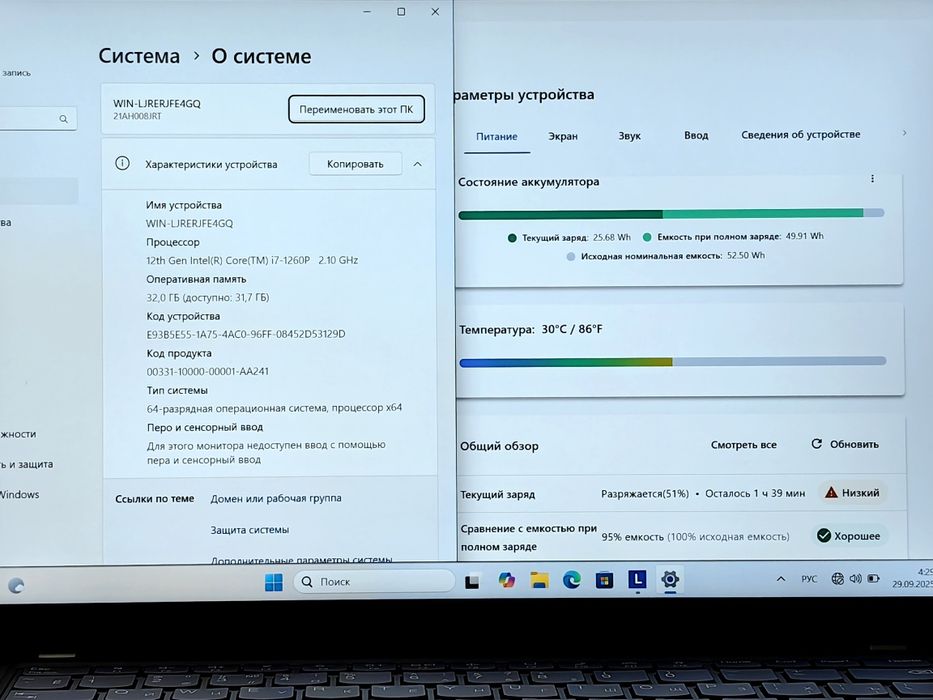Viewport: 933px width, 700px height.
Task: Click the refresh icon next to Обновить
Action: [x=816, y=444]
